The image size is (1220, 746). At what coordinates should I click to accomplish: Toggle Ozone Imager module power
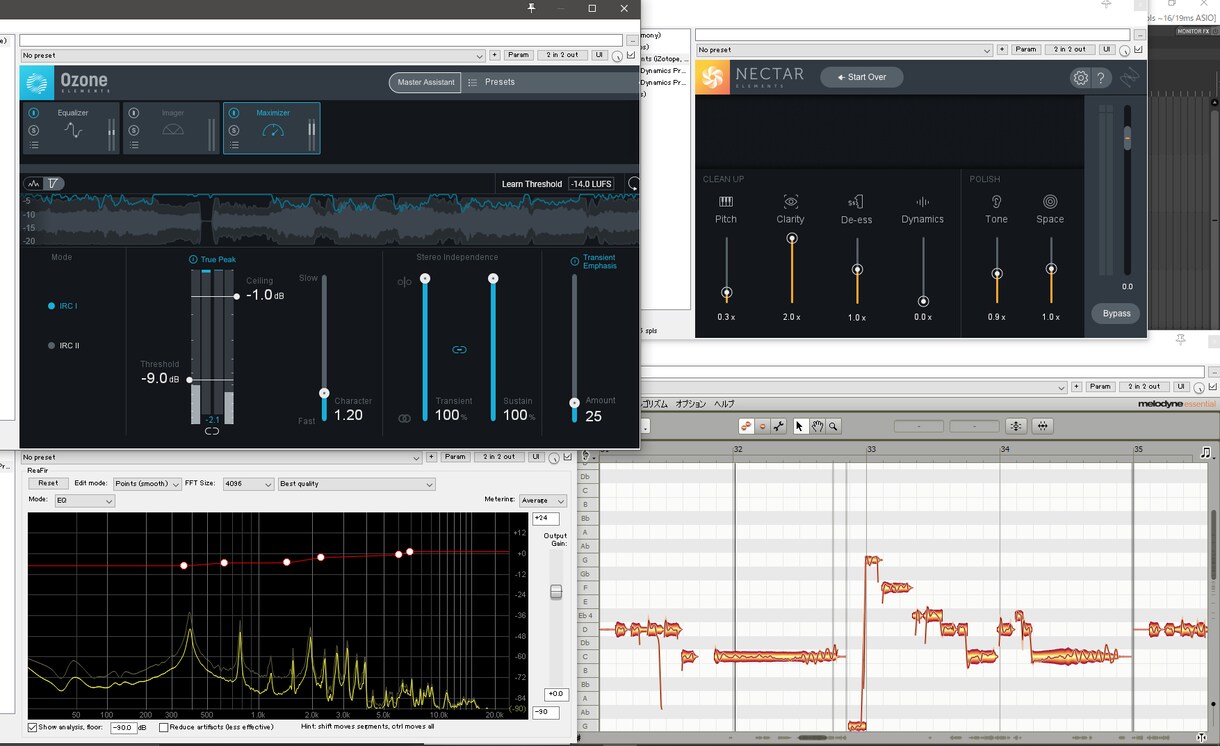(134, 113)
